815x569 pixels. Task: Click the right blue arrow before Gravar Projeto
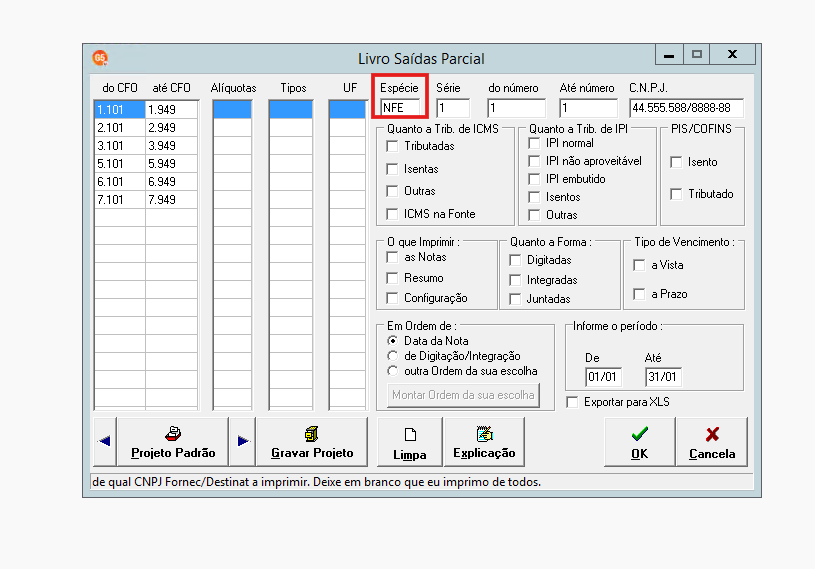pos(243,441)
